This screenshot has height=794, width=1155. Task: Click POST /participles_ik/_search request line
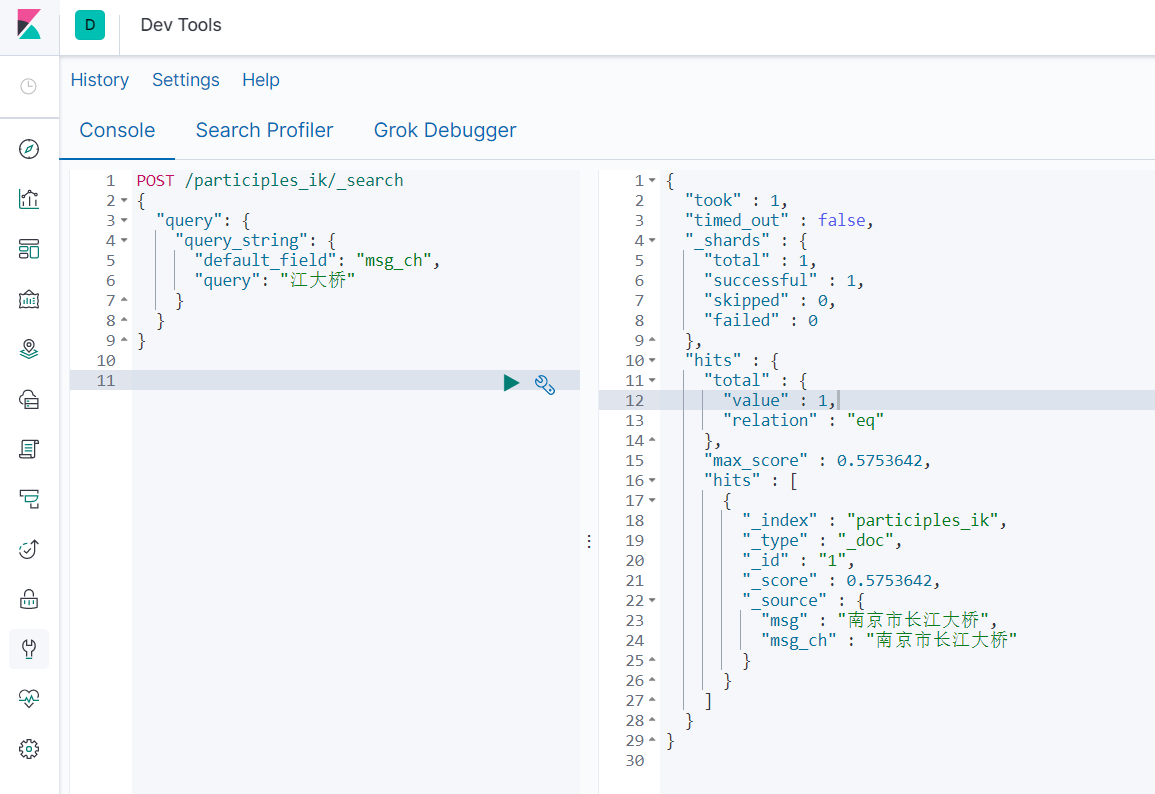270,180
